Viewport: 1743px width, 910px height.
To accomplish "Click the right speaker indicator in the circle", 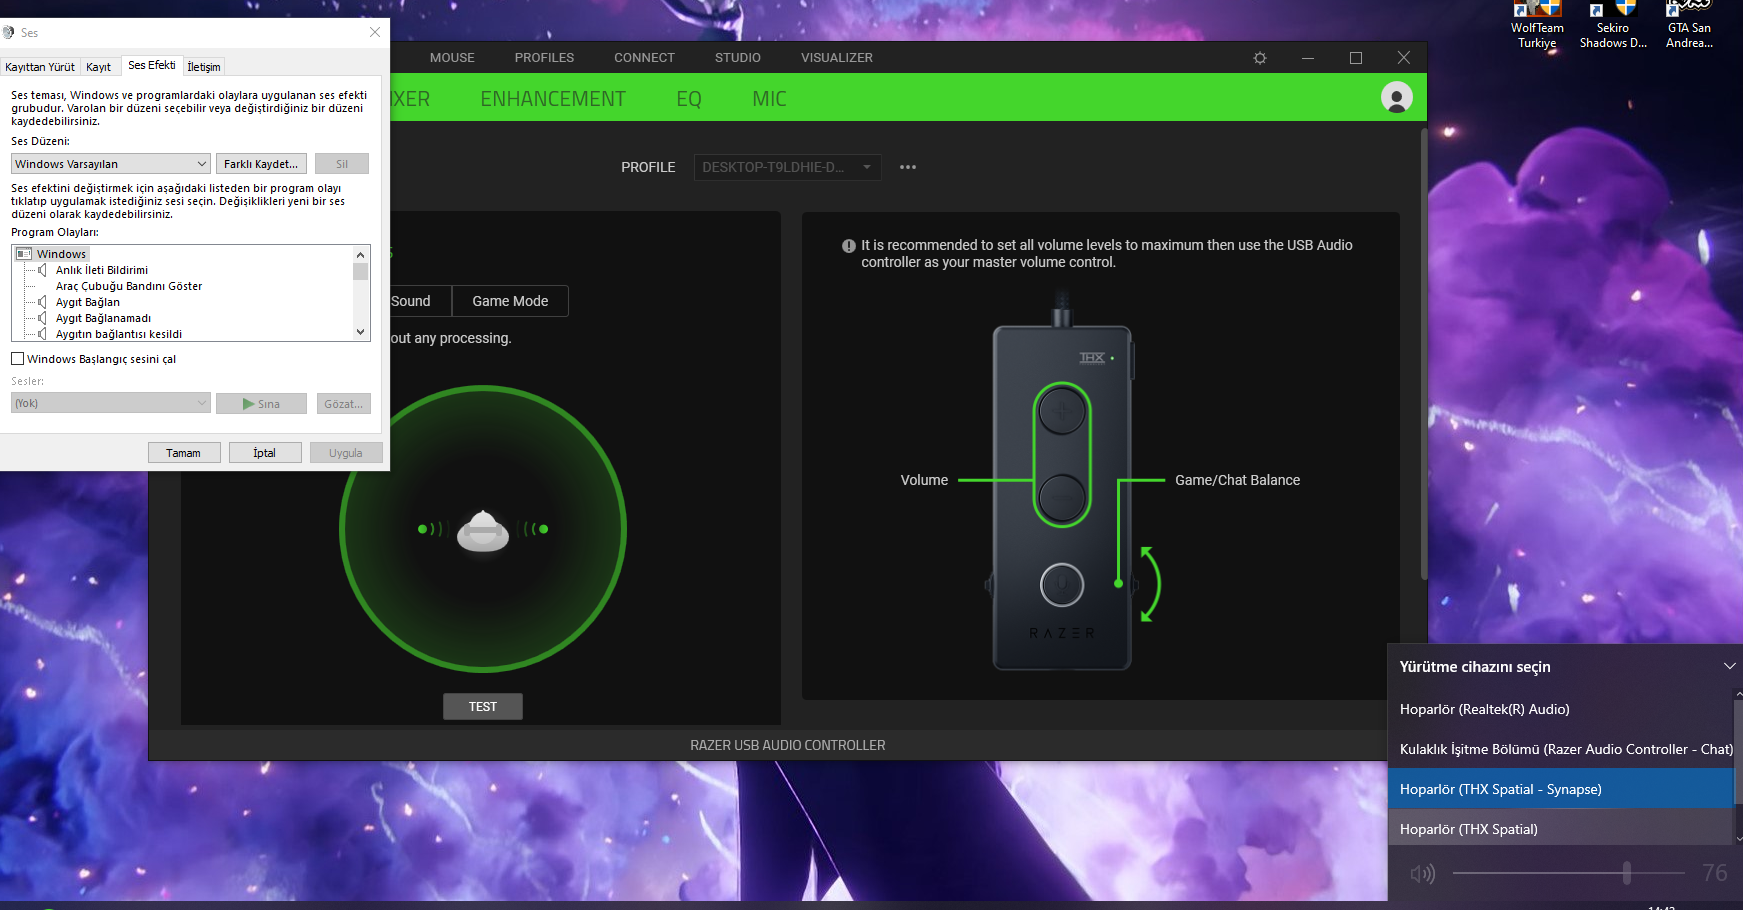I will point(536,529).
